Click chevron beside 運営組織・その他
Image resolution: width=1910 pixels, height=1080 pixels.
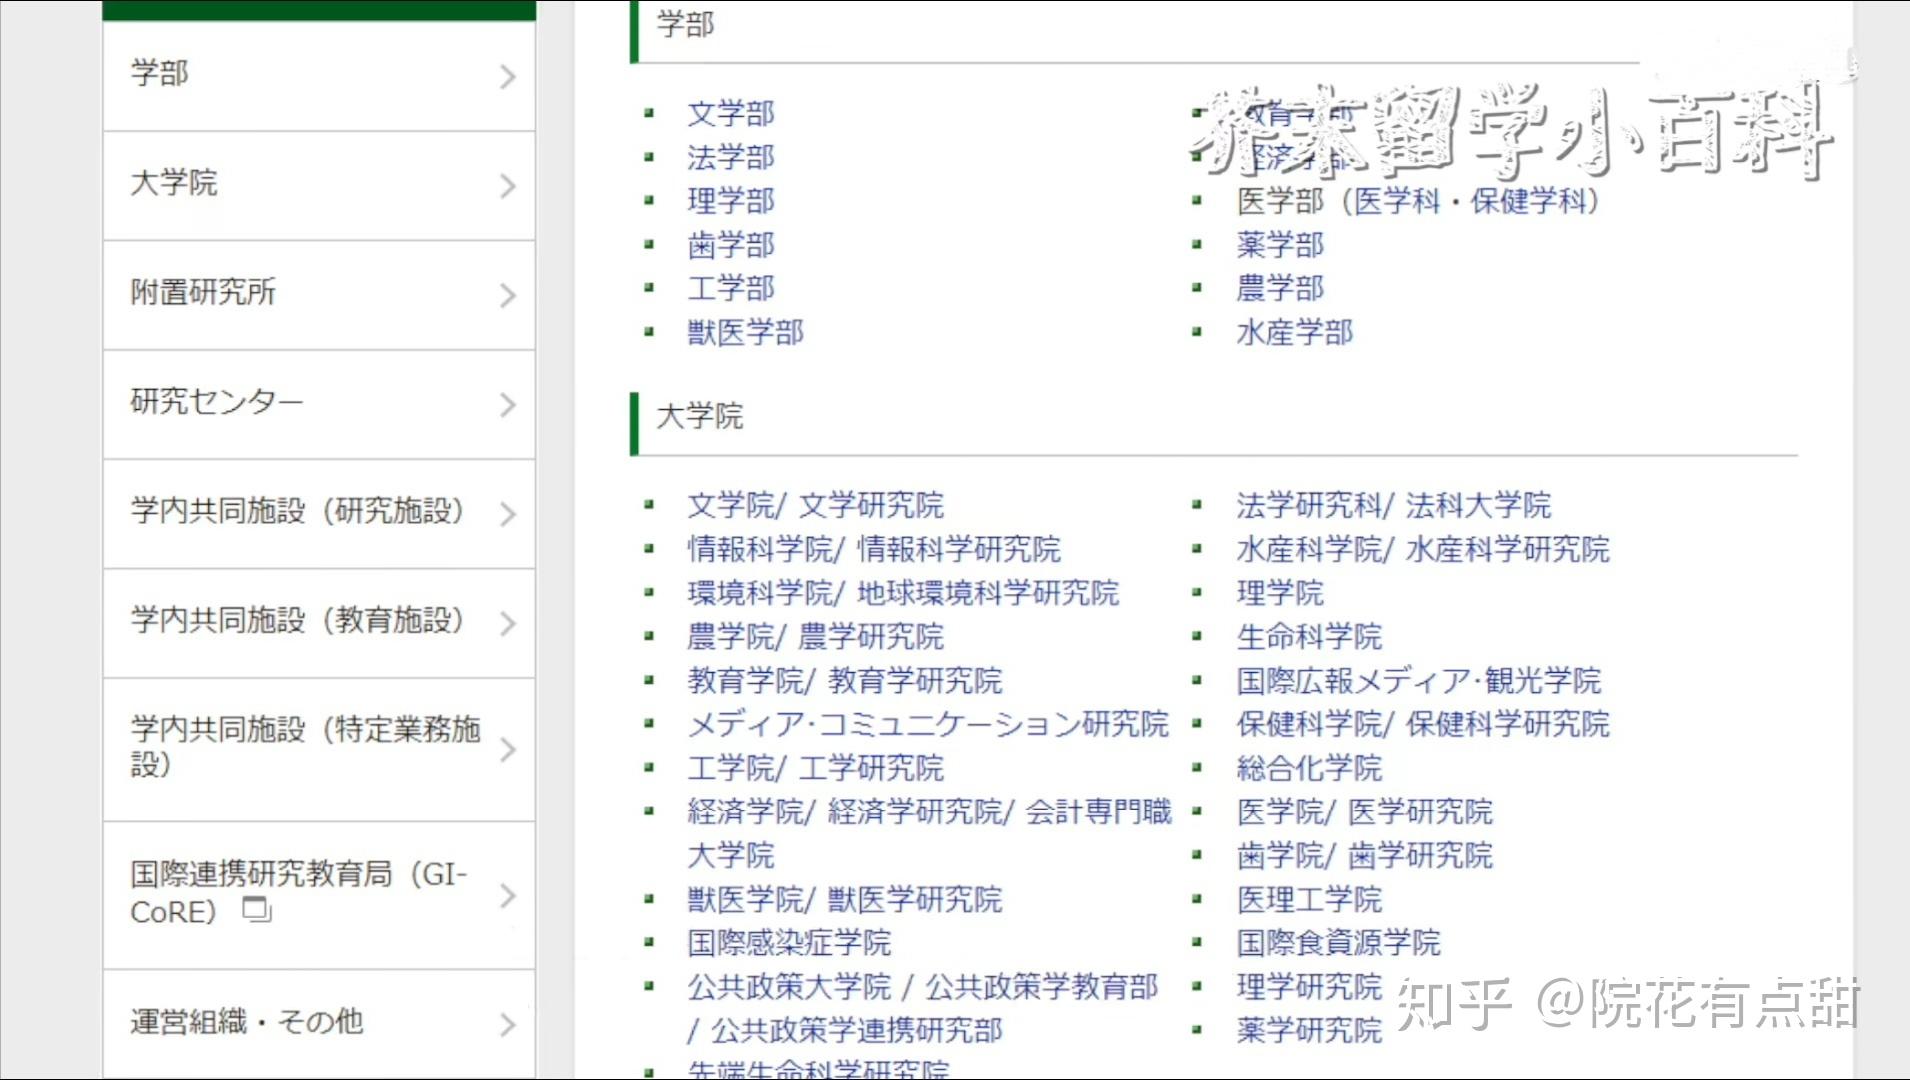[x=508, y=1025]
